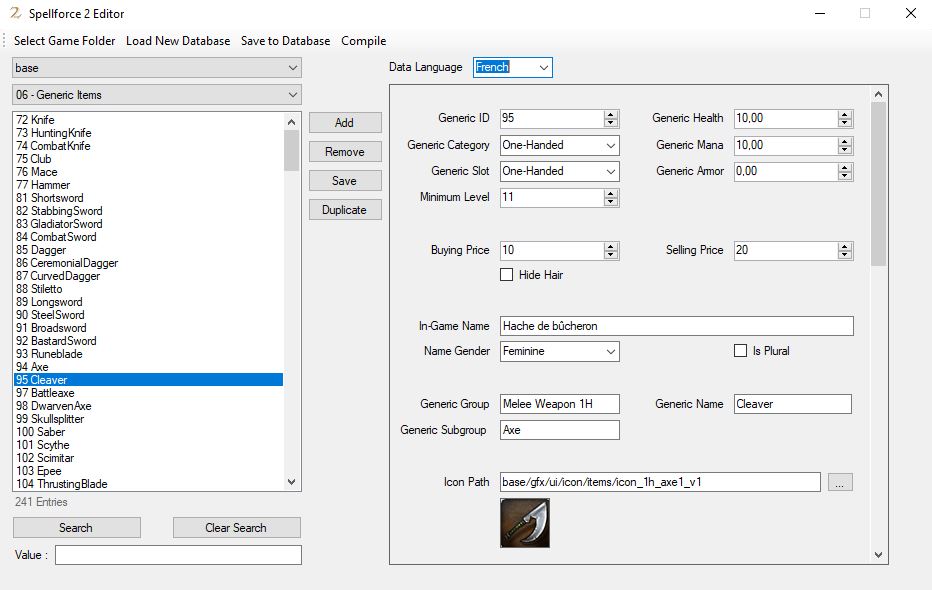Click the details panel scroll down arrow
932x590 pixels.
(879, 555)
